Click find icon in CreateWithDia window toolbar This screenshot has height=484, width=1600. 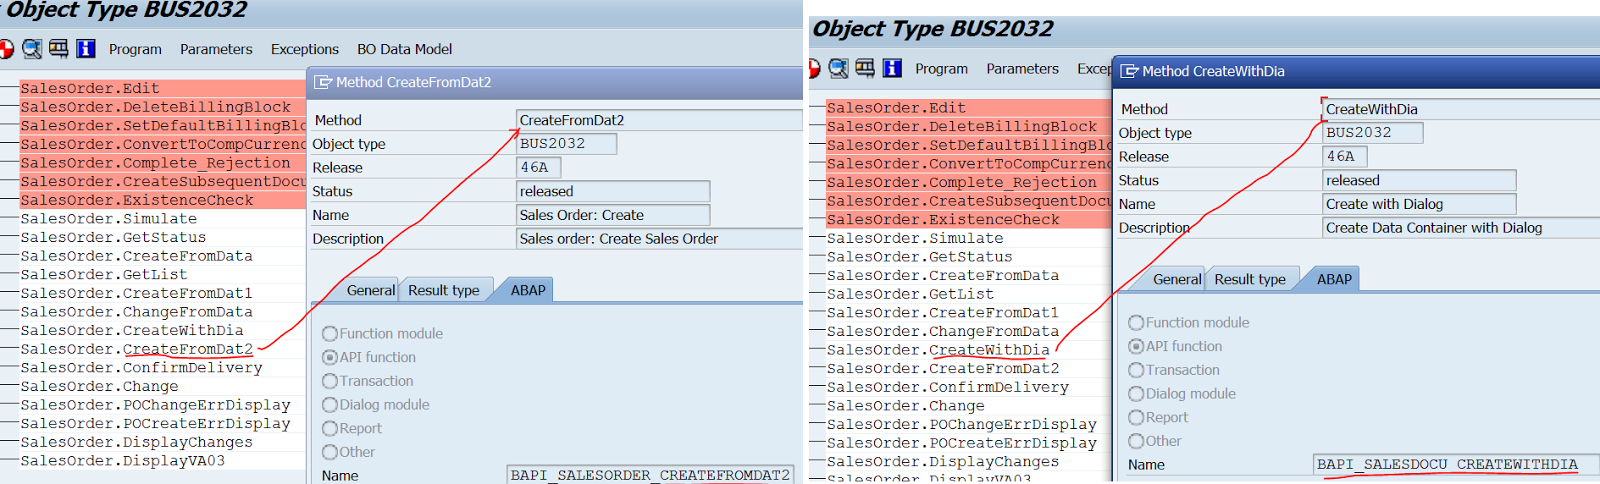[838, 68]
